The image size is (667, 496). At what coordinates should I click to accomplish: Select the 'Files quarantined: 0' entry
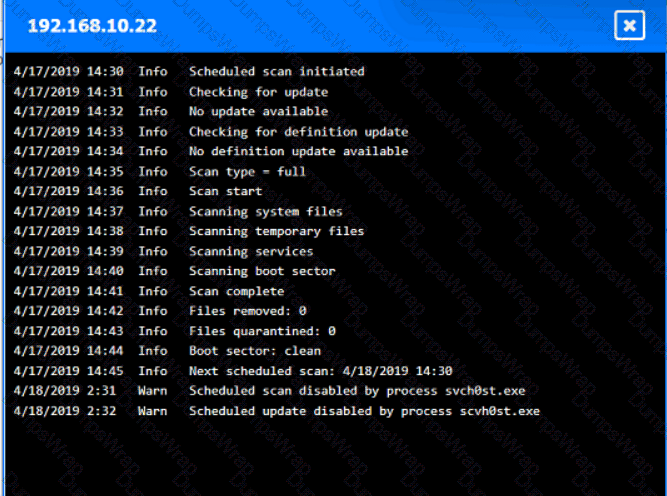(x=262, y=331)
